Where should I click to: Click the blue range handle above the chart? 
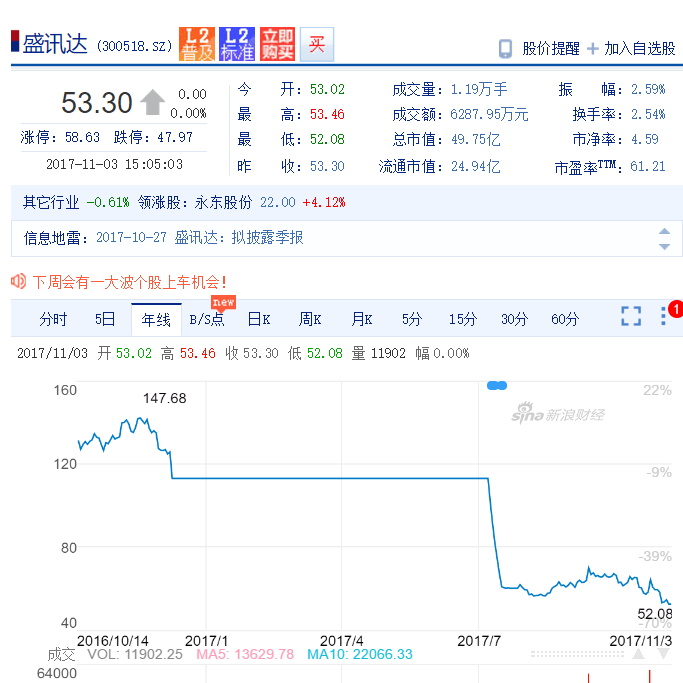(x=497, y=385)
